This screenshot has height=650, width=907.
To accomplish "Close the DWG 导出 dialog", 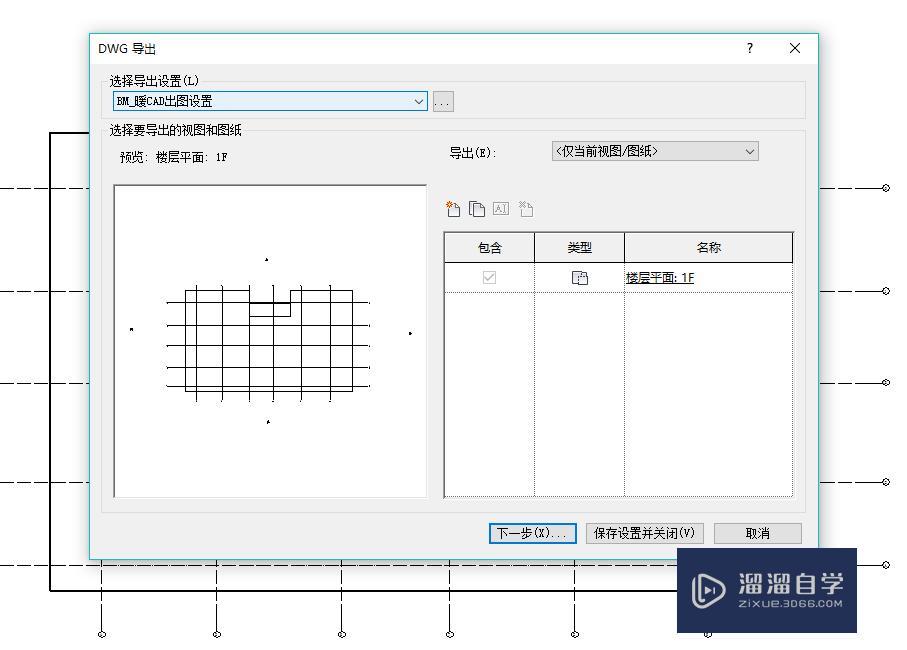I will coord(795,48).
